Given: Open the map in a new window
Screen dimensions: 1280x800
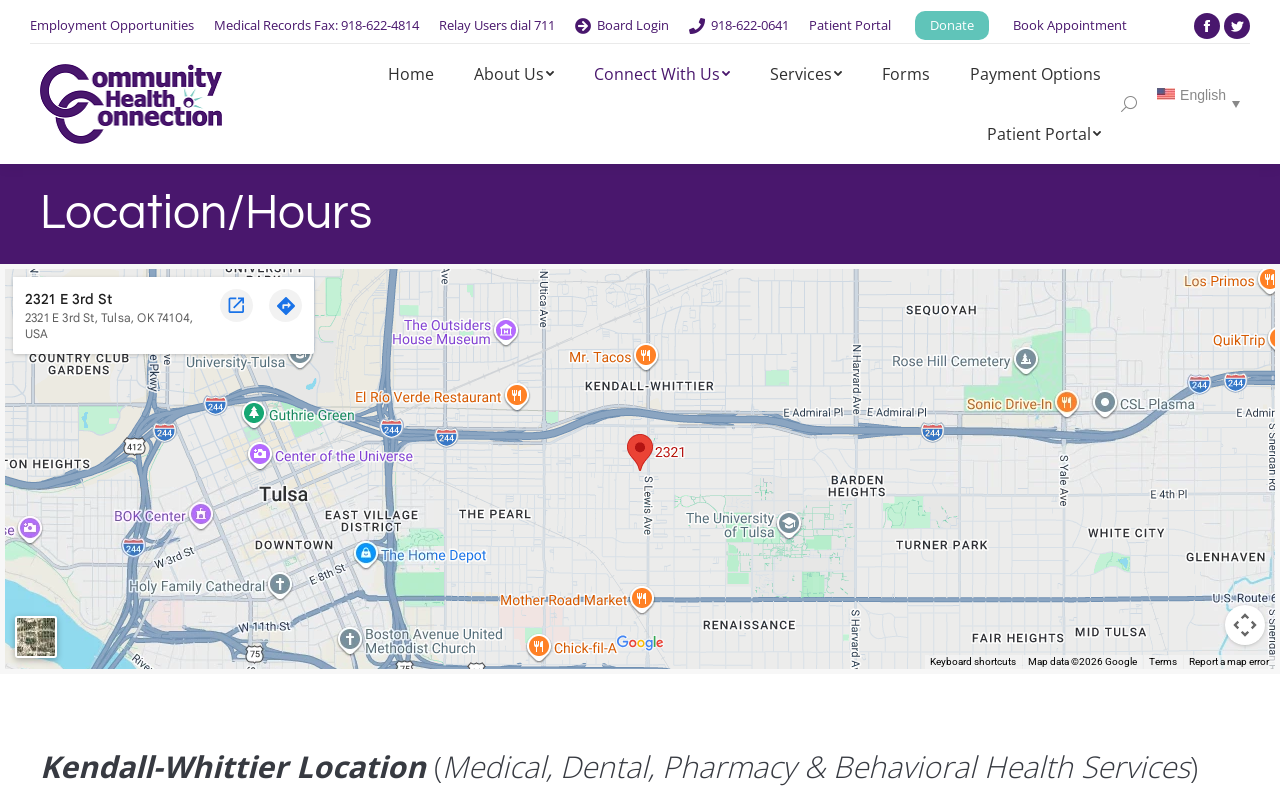Looking at the screenshot, I should 236,305.
